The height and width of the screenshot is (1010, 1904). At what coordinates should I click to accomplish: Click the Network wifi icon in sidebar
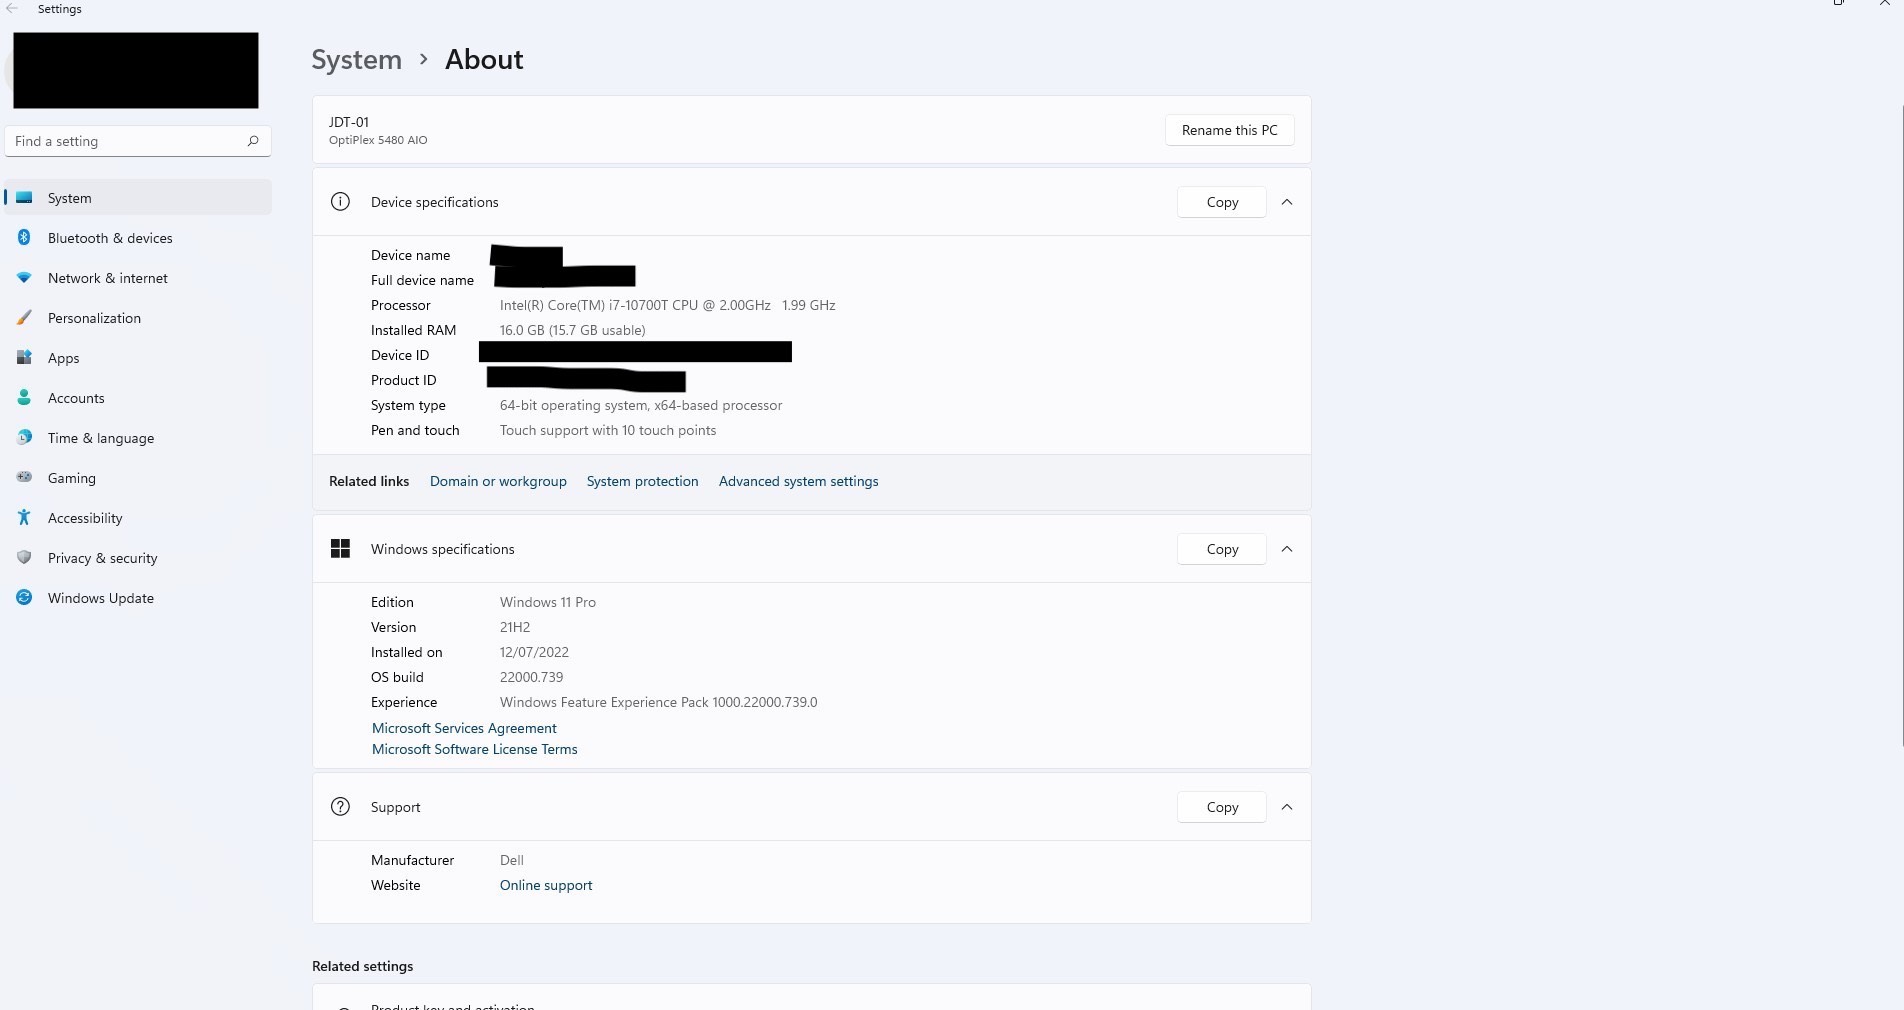[x=24, y=278]
